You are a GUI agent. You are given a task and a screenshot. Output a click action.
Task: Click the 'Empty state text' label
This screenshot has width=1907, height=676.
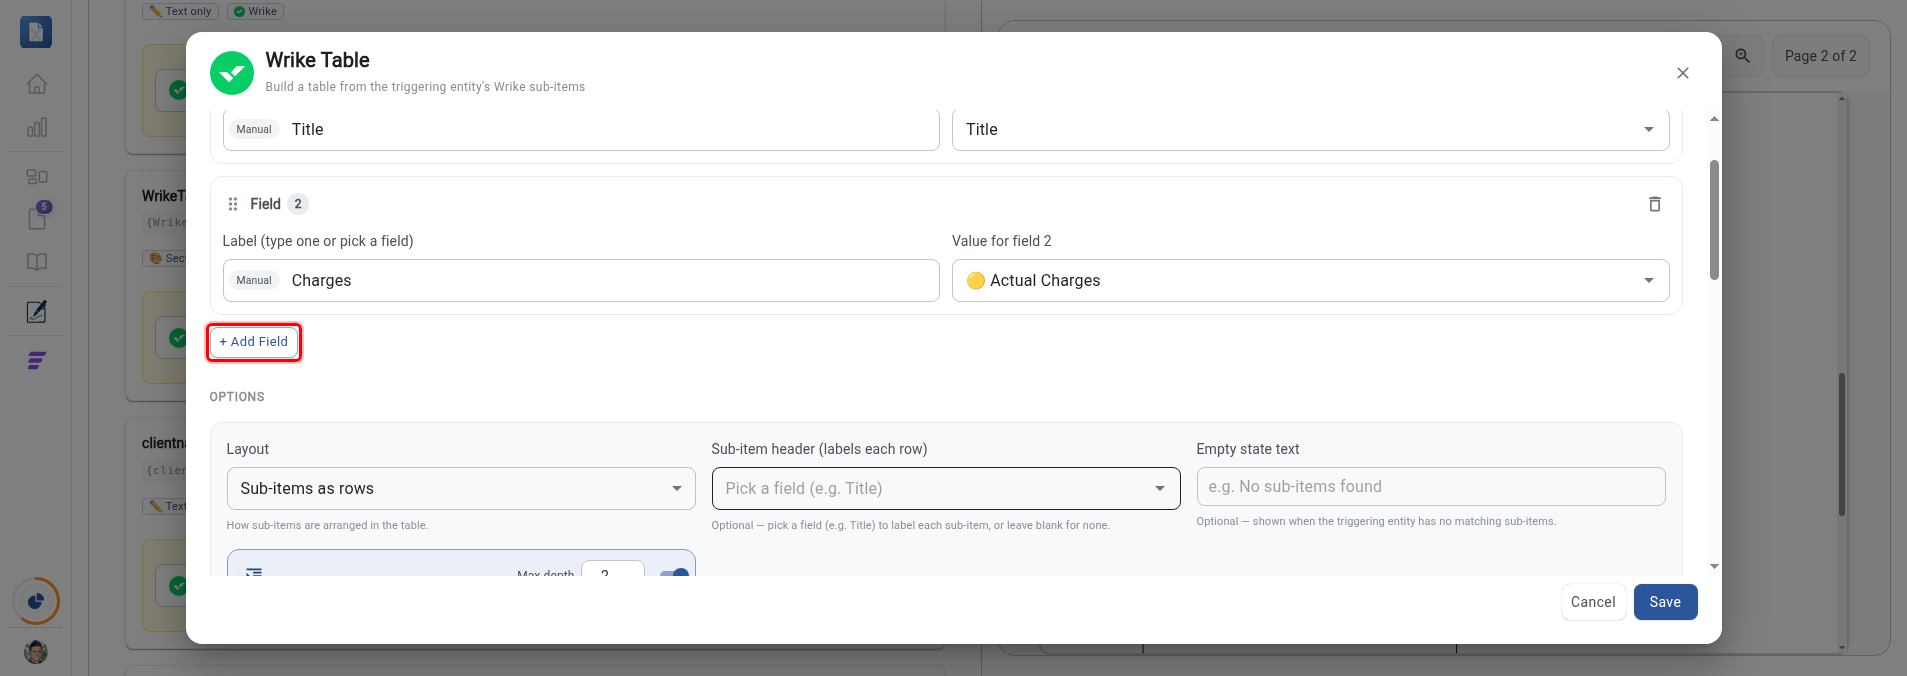coord(1248,449)
